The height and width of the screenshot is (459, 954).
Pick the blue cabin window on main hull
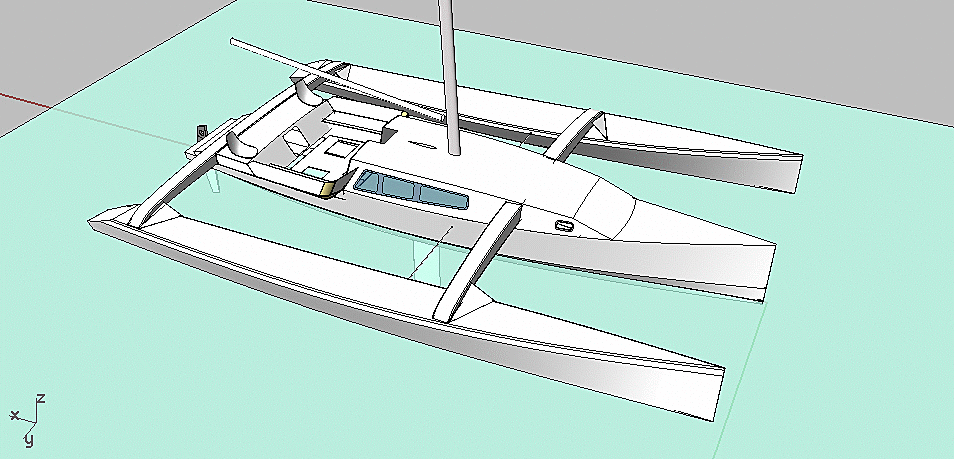tap(412, 190)
